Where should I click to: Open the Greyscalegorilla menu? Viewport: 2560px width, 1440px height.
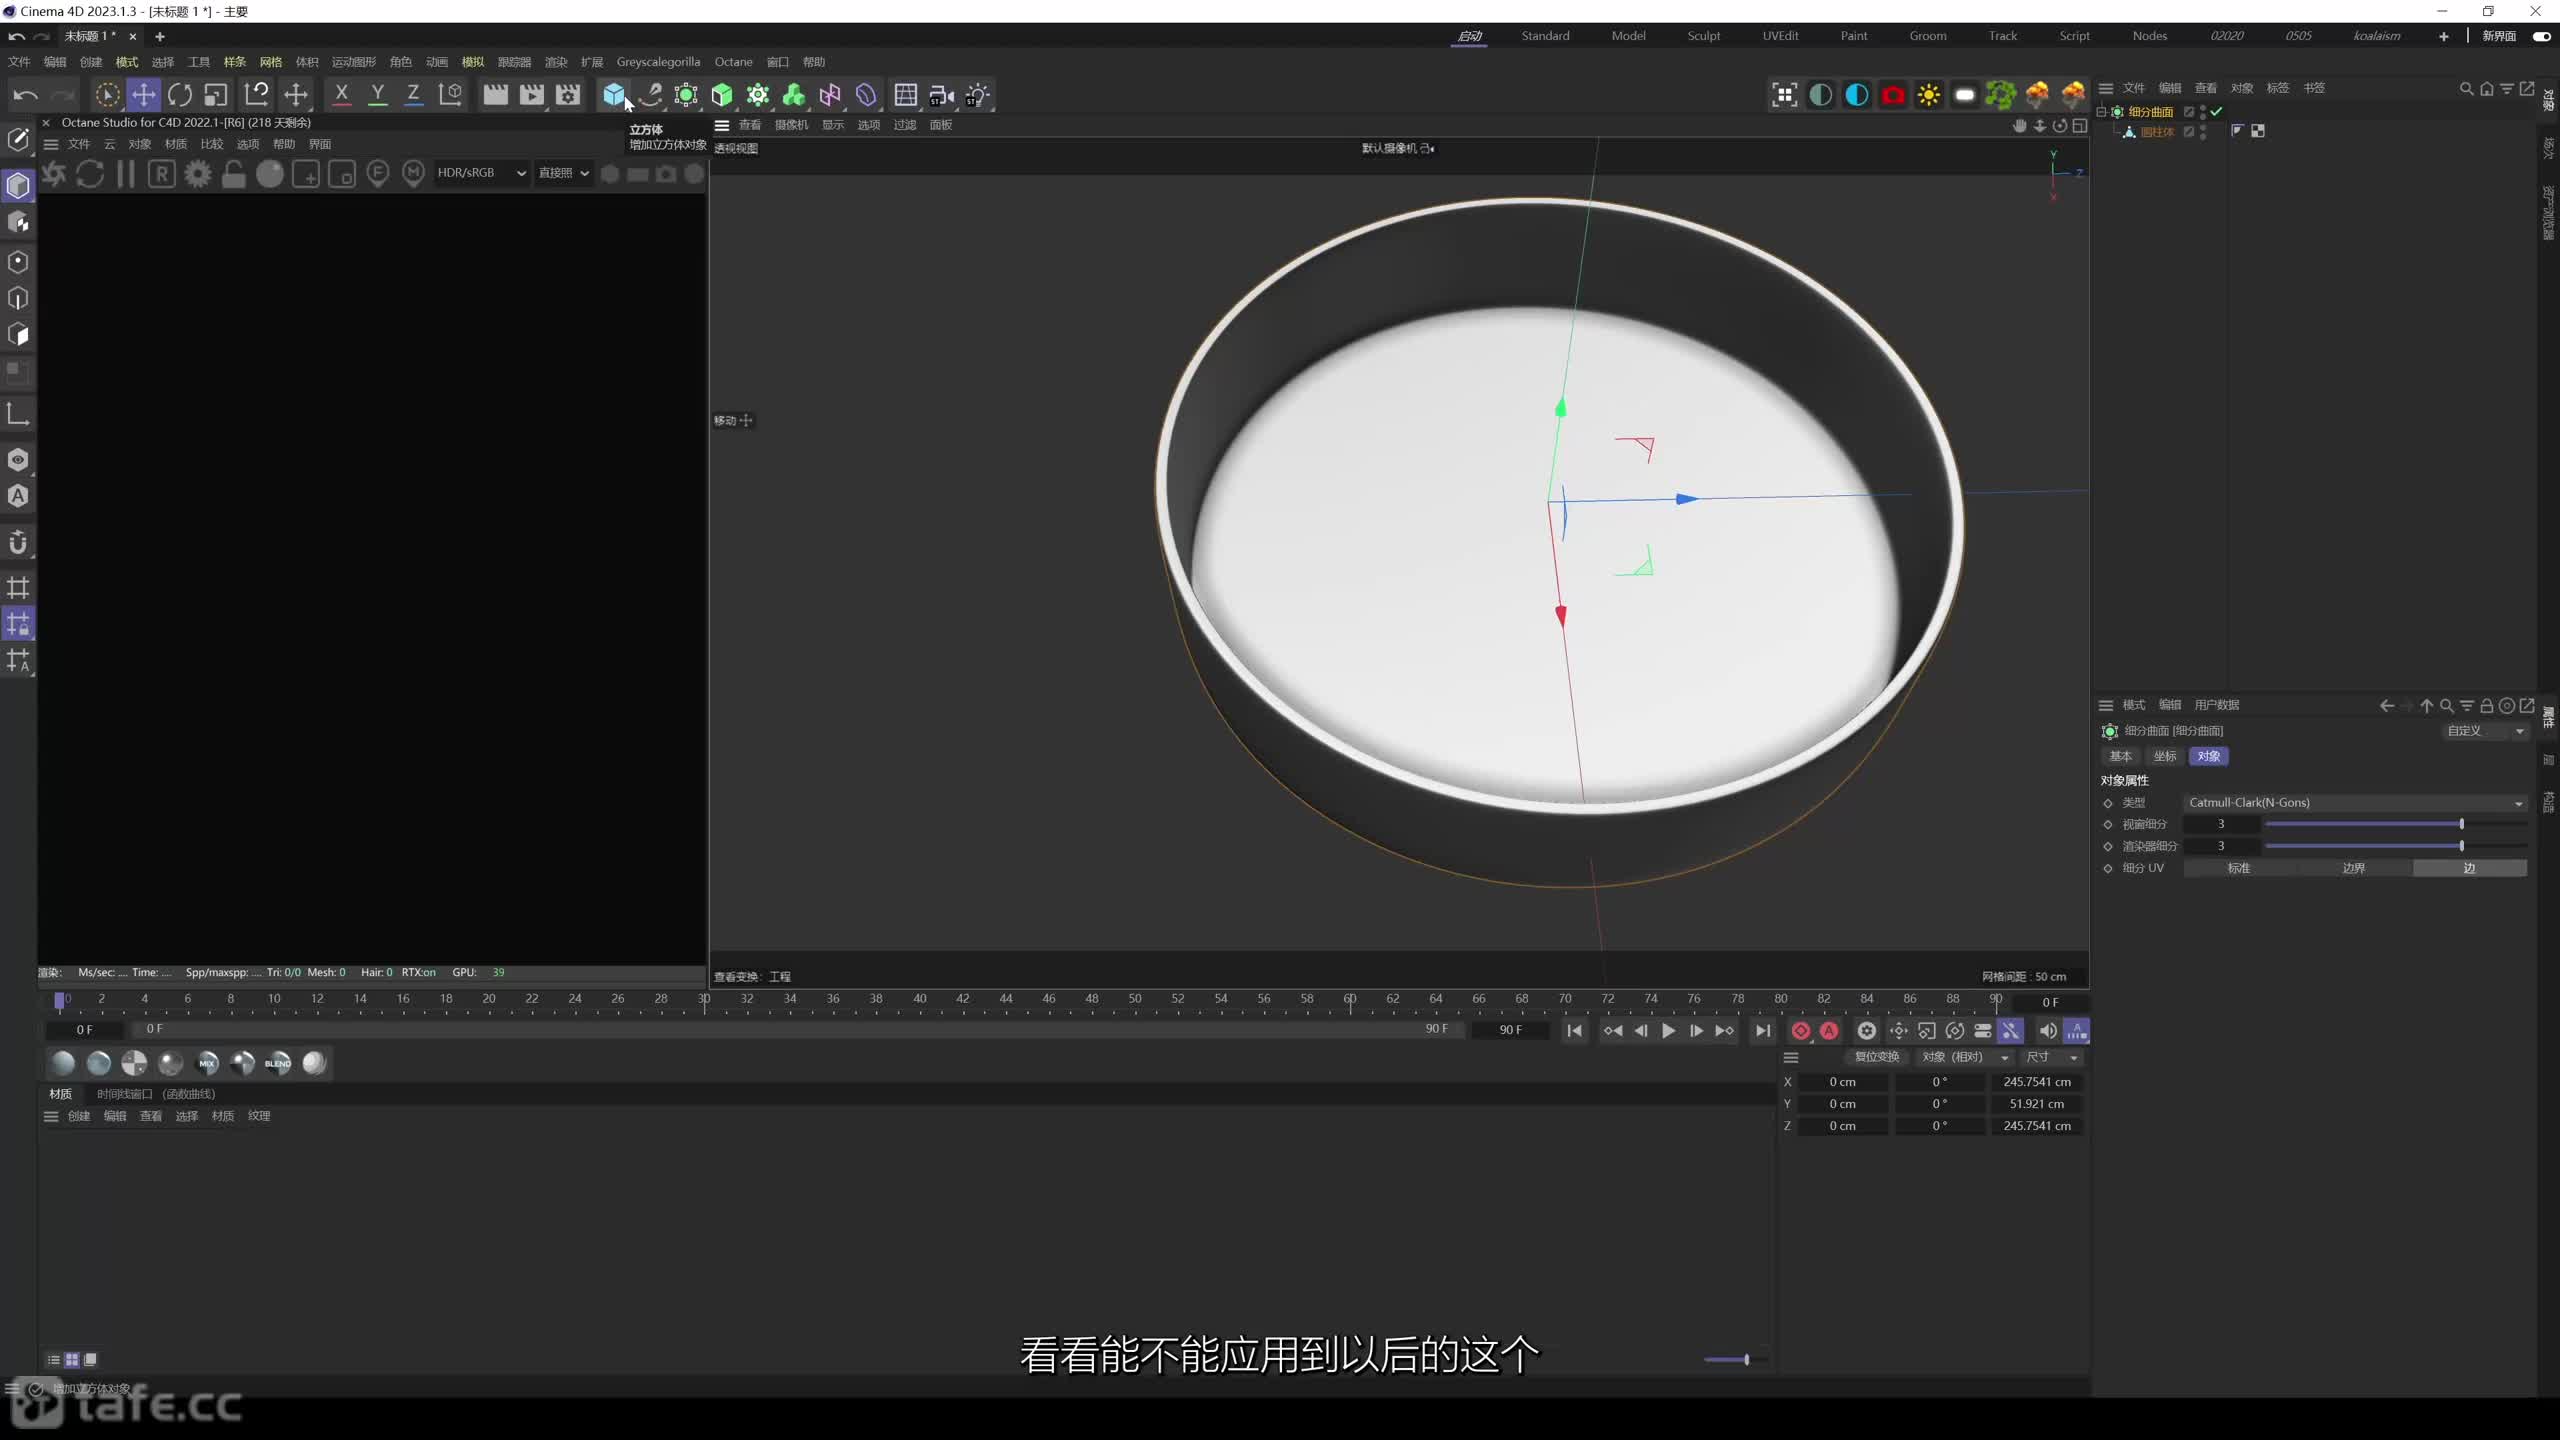point(658,62)
